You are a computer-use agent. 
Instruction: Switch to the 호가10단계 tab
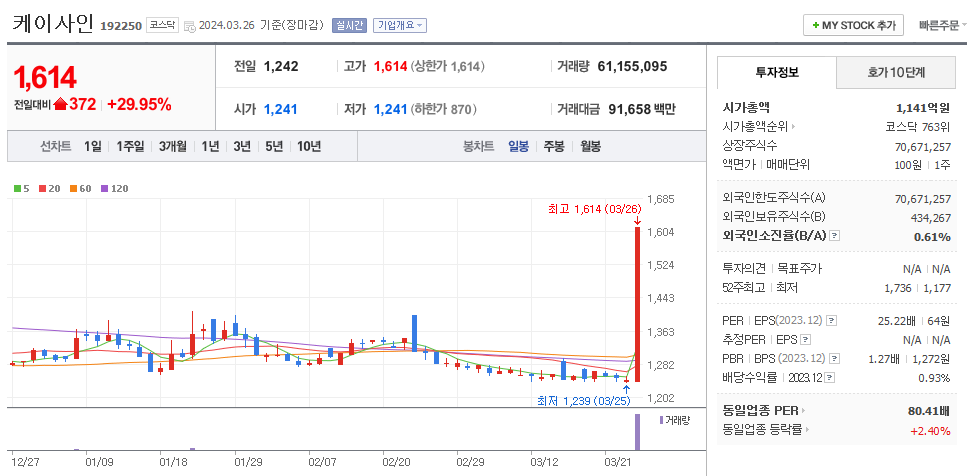tap(896, 72)
